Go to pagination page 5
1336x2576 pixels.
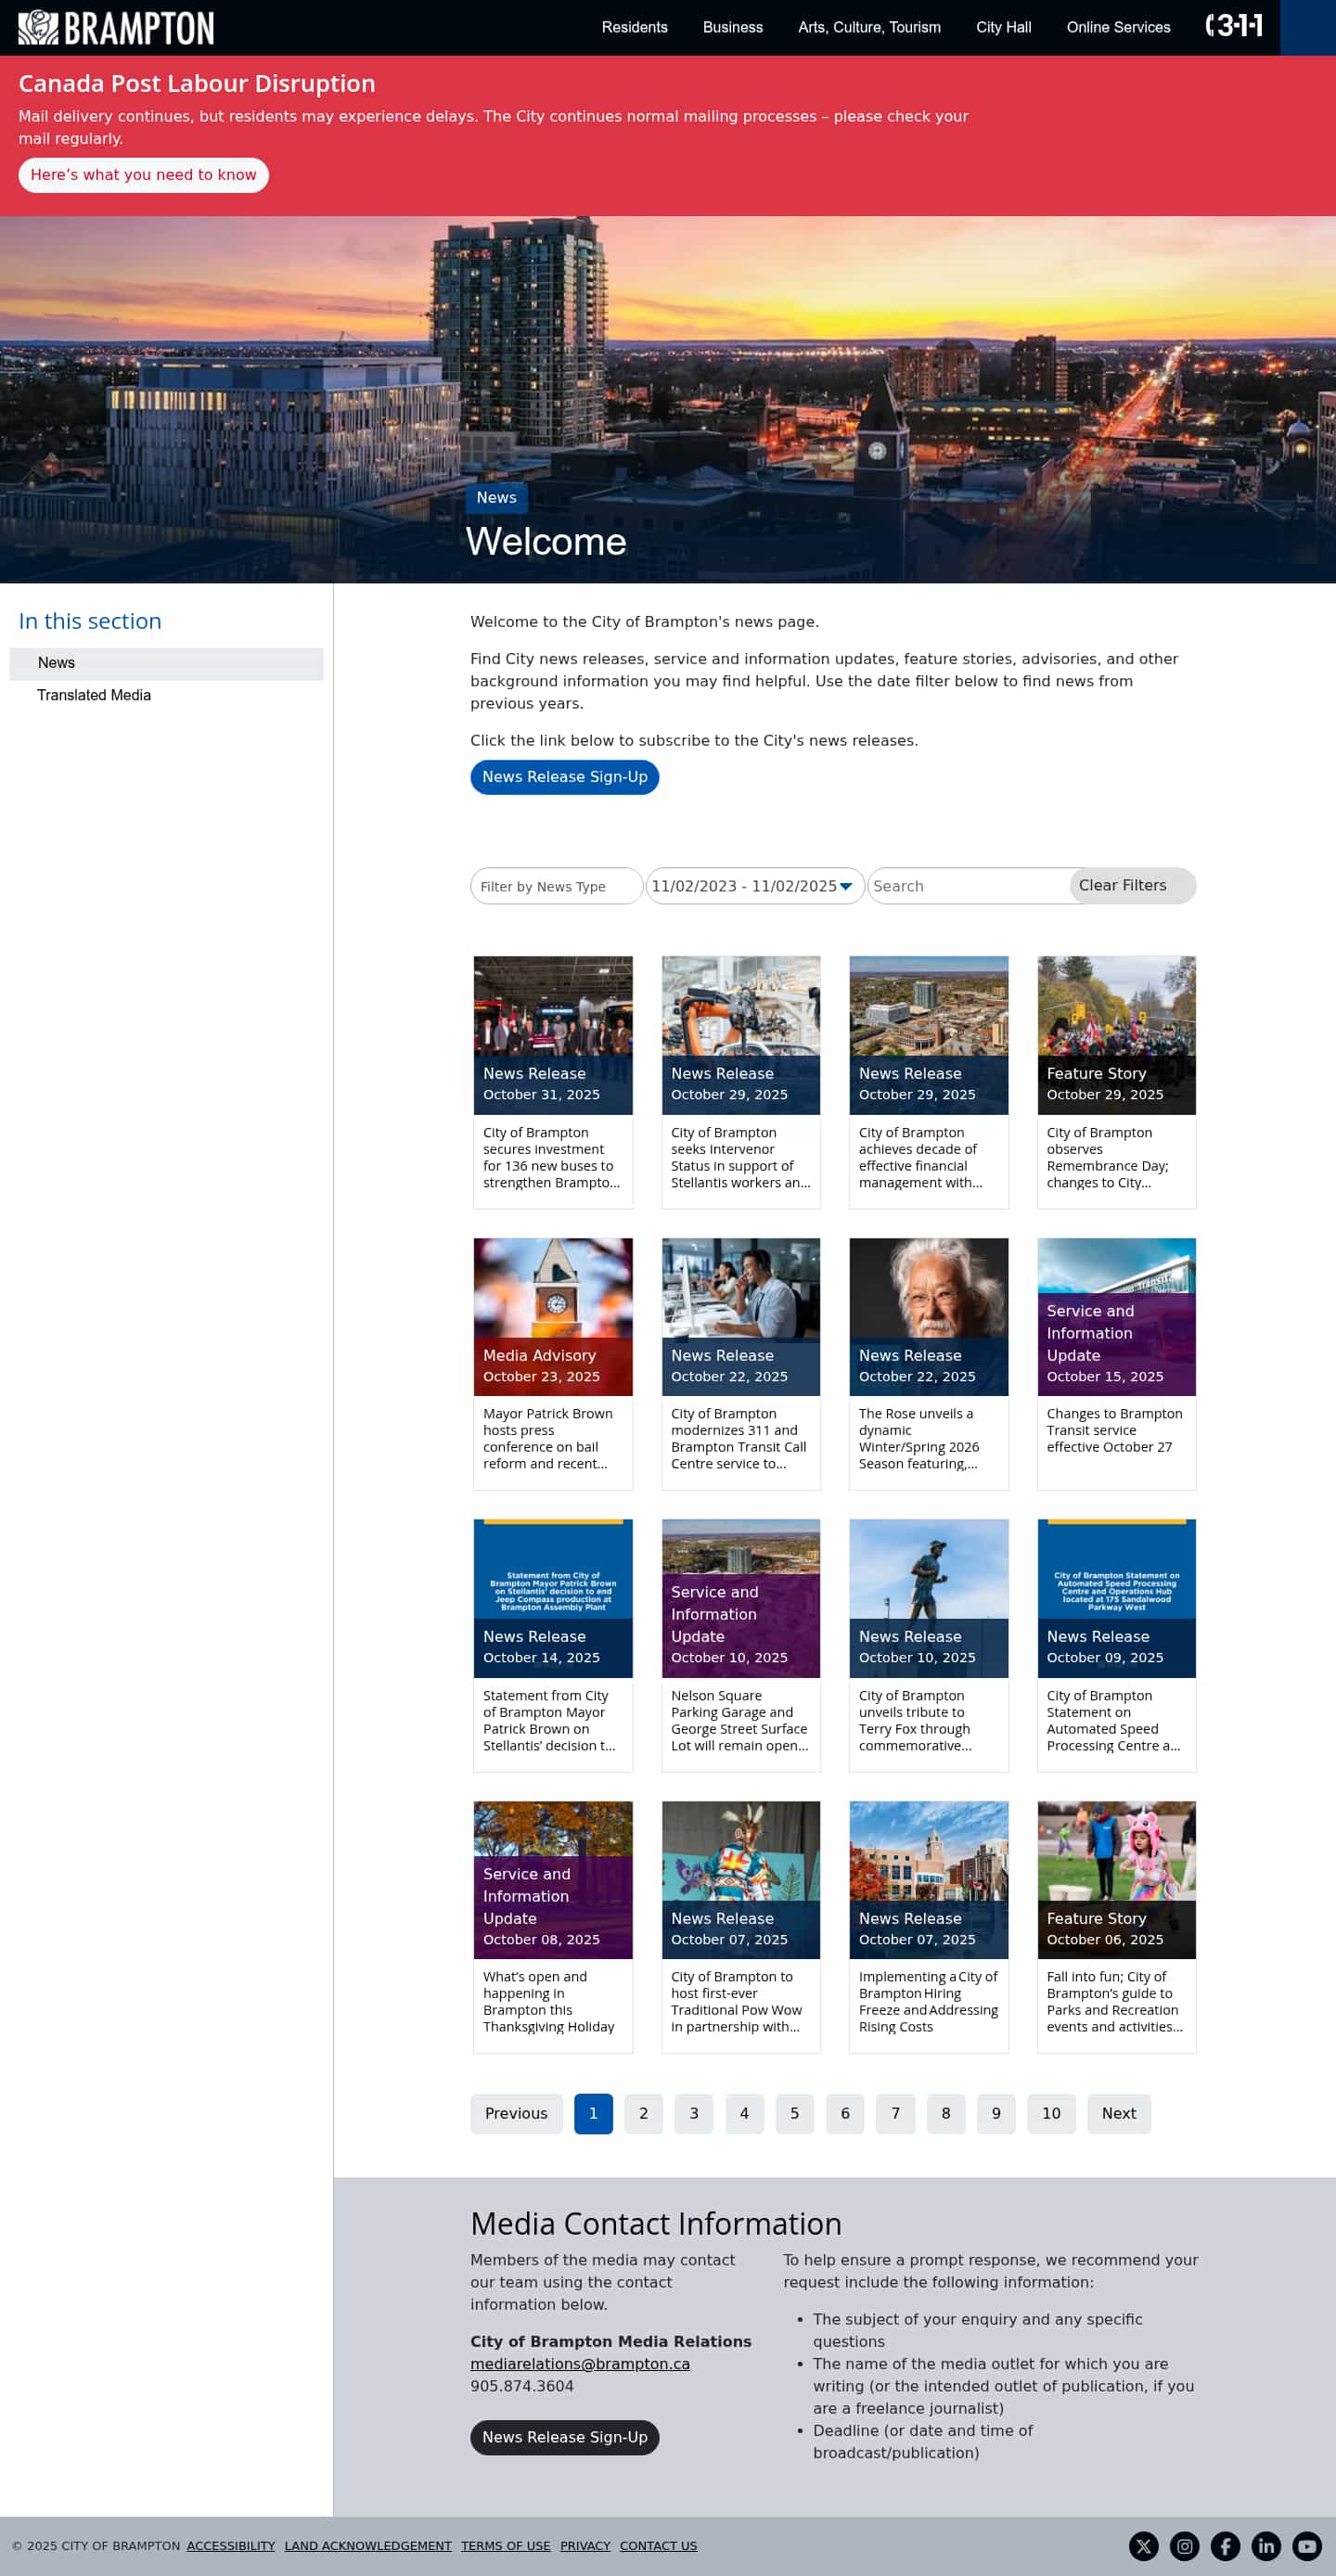coord(795,2114)
